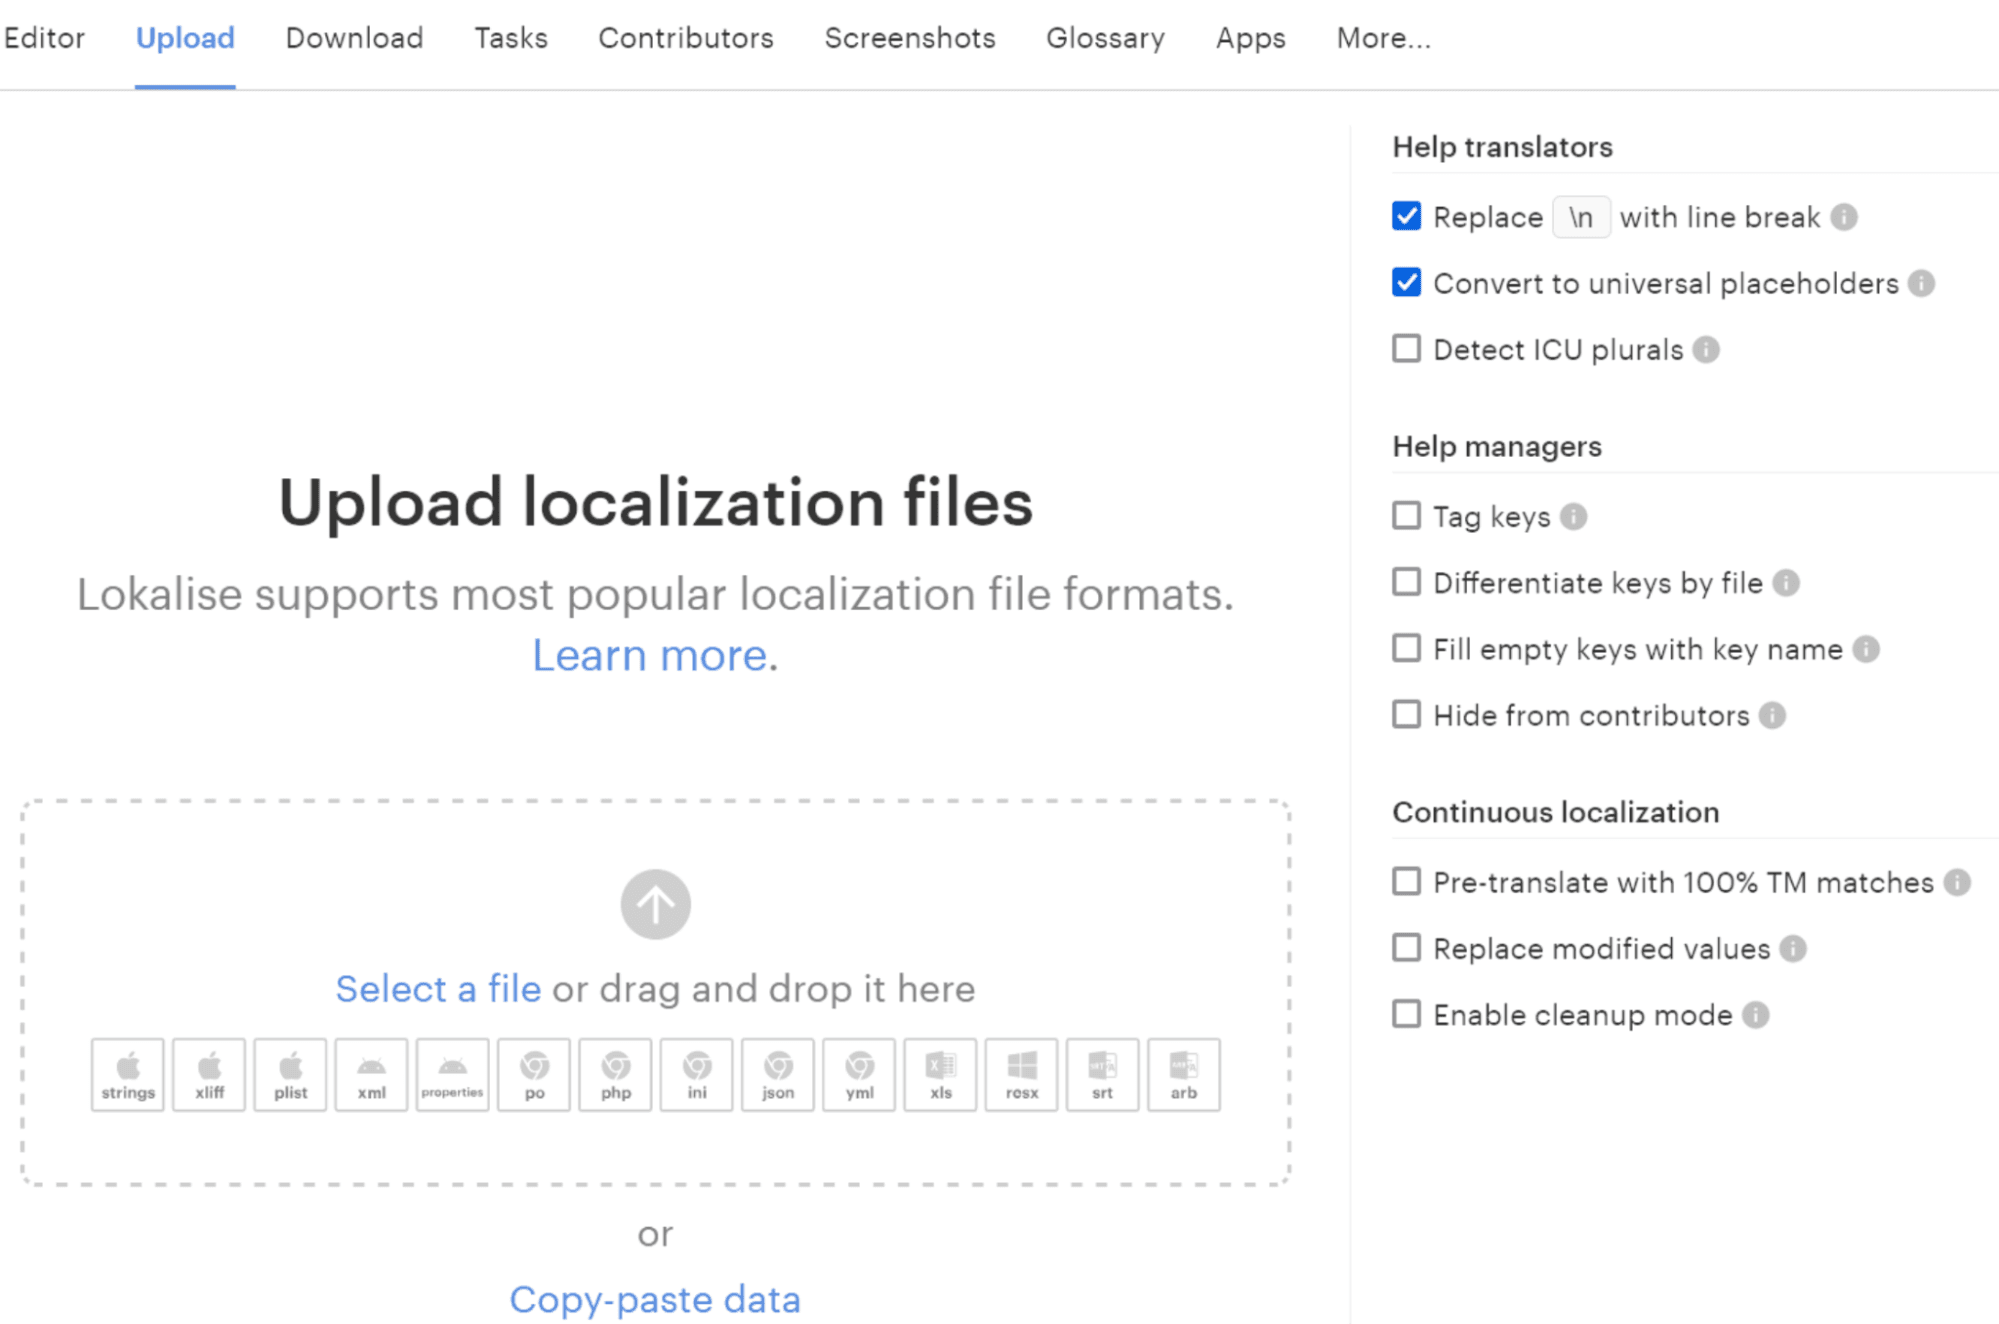
Task: Click the strings file format icon
Action: [128, 1075]
